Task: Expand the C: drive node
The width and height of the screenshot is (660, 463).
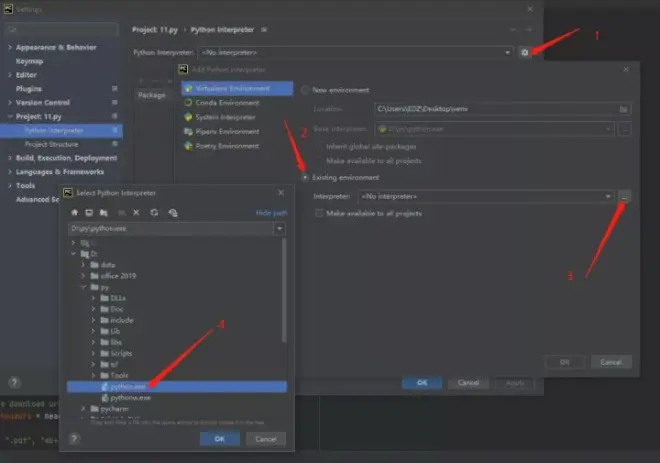Action: [74, 243]
